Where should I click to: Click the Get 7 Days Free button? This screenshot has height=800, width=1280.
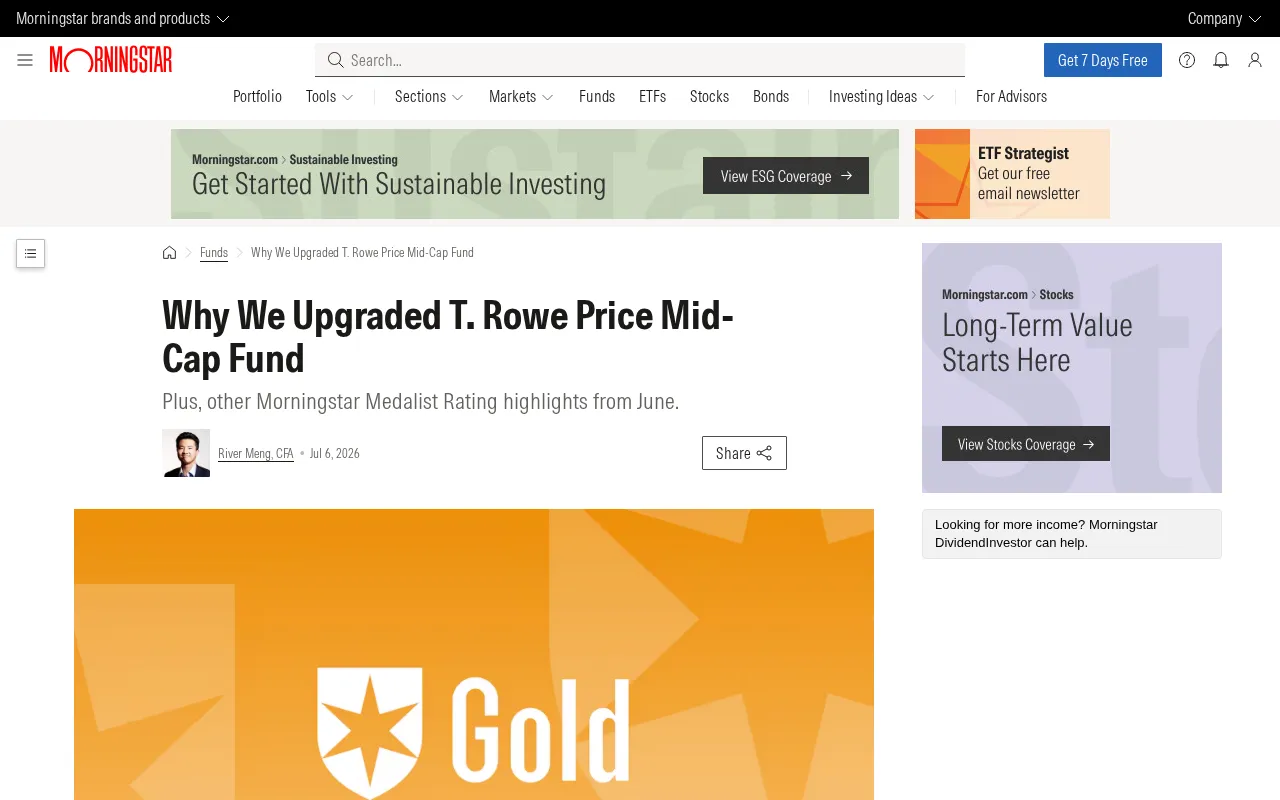pyautogui.click(x=1103, y=60)
